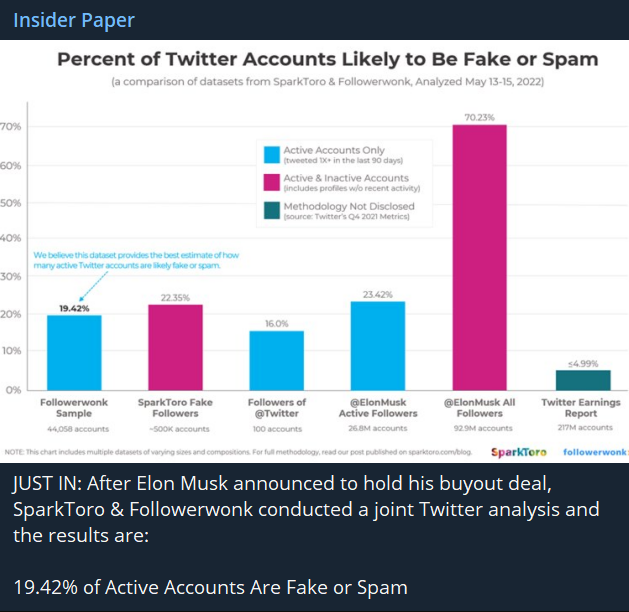Click the followerwonk logo in chart footer
Image resolution: width=629 pixels, height=612 pixels.
click(594, 451)
